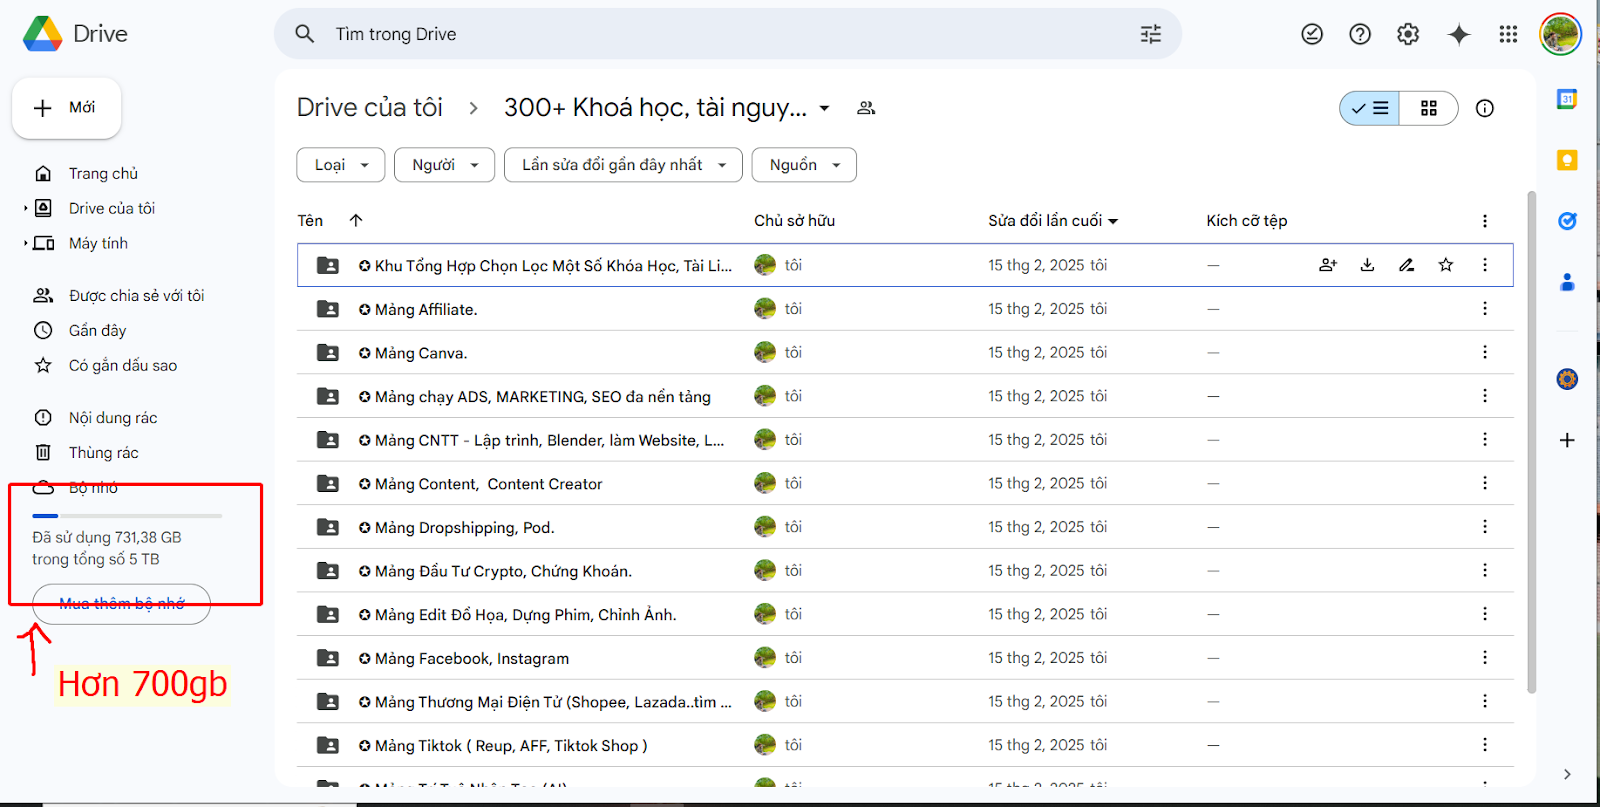
Task: Rename the Khu Tổng Hợp folder
Action: (x=1406, y=265)
